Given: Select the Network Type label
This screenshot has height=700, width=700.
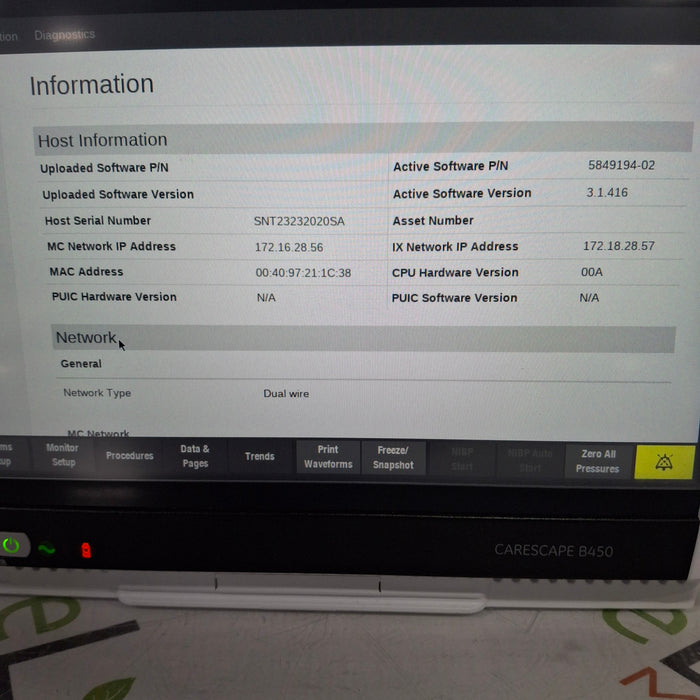Looking at the screenshot, I should coord(97,393).
